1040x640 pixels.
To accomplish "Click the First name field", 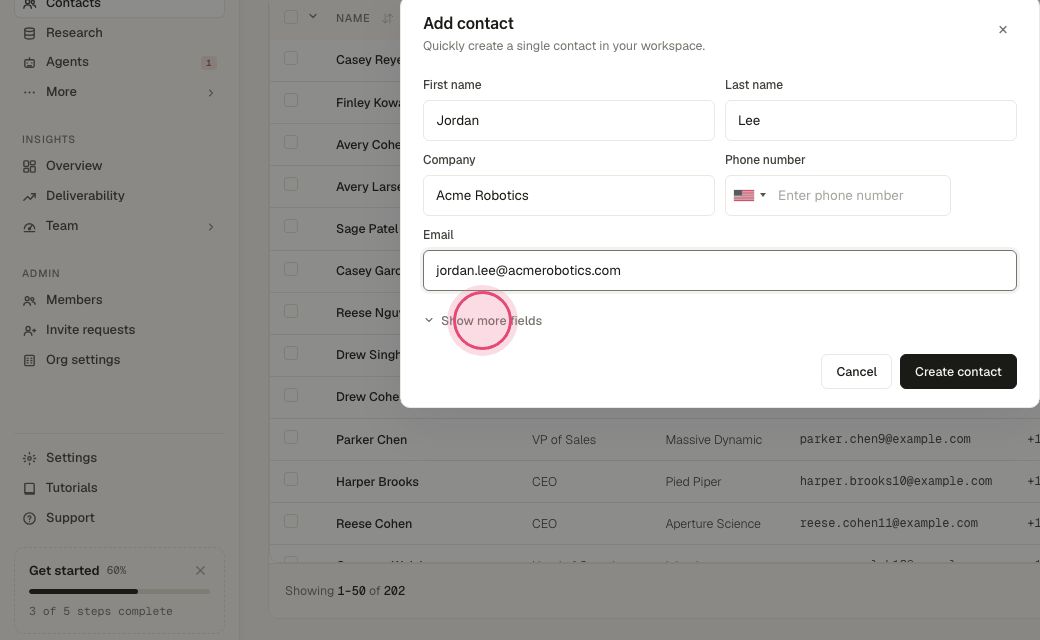I will [x=568, y=120].
